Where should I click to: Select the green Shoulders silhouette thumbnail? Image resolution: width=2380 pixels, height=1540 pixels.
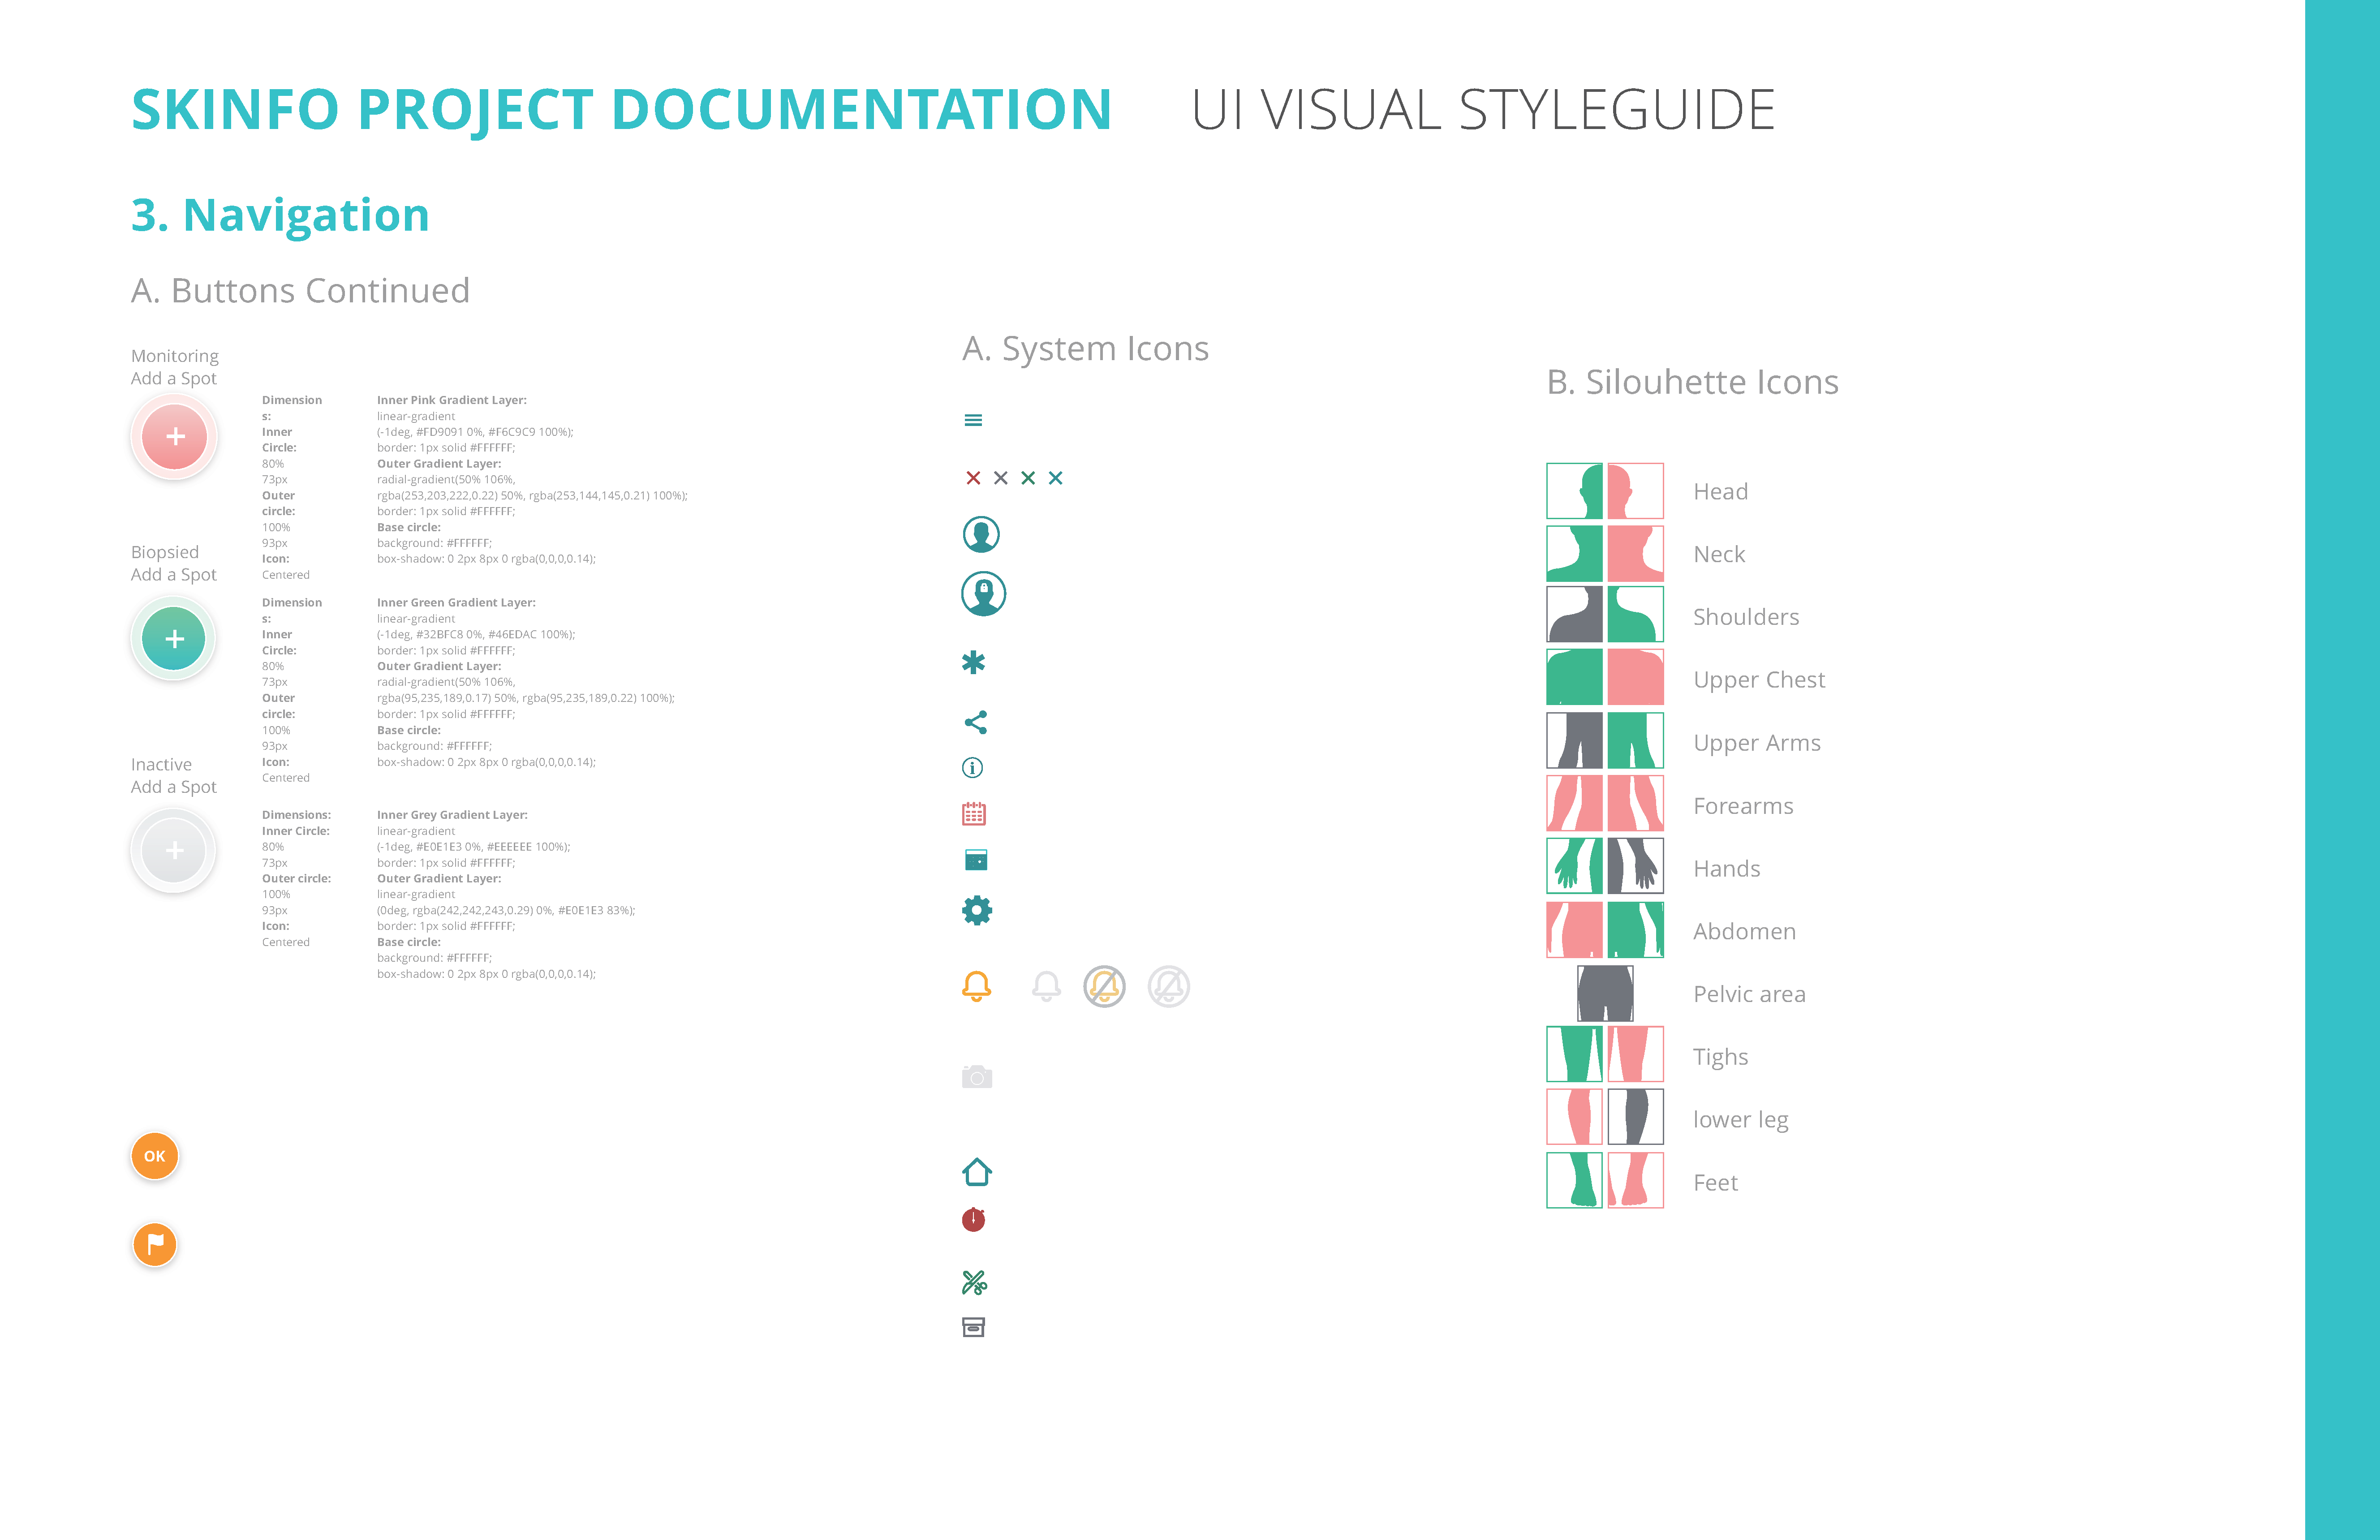pos(1636,614)
